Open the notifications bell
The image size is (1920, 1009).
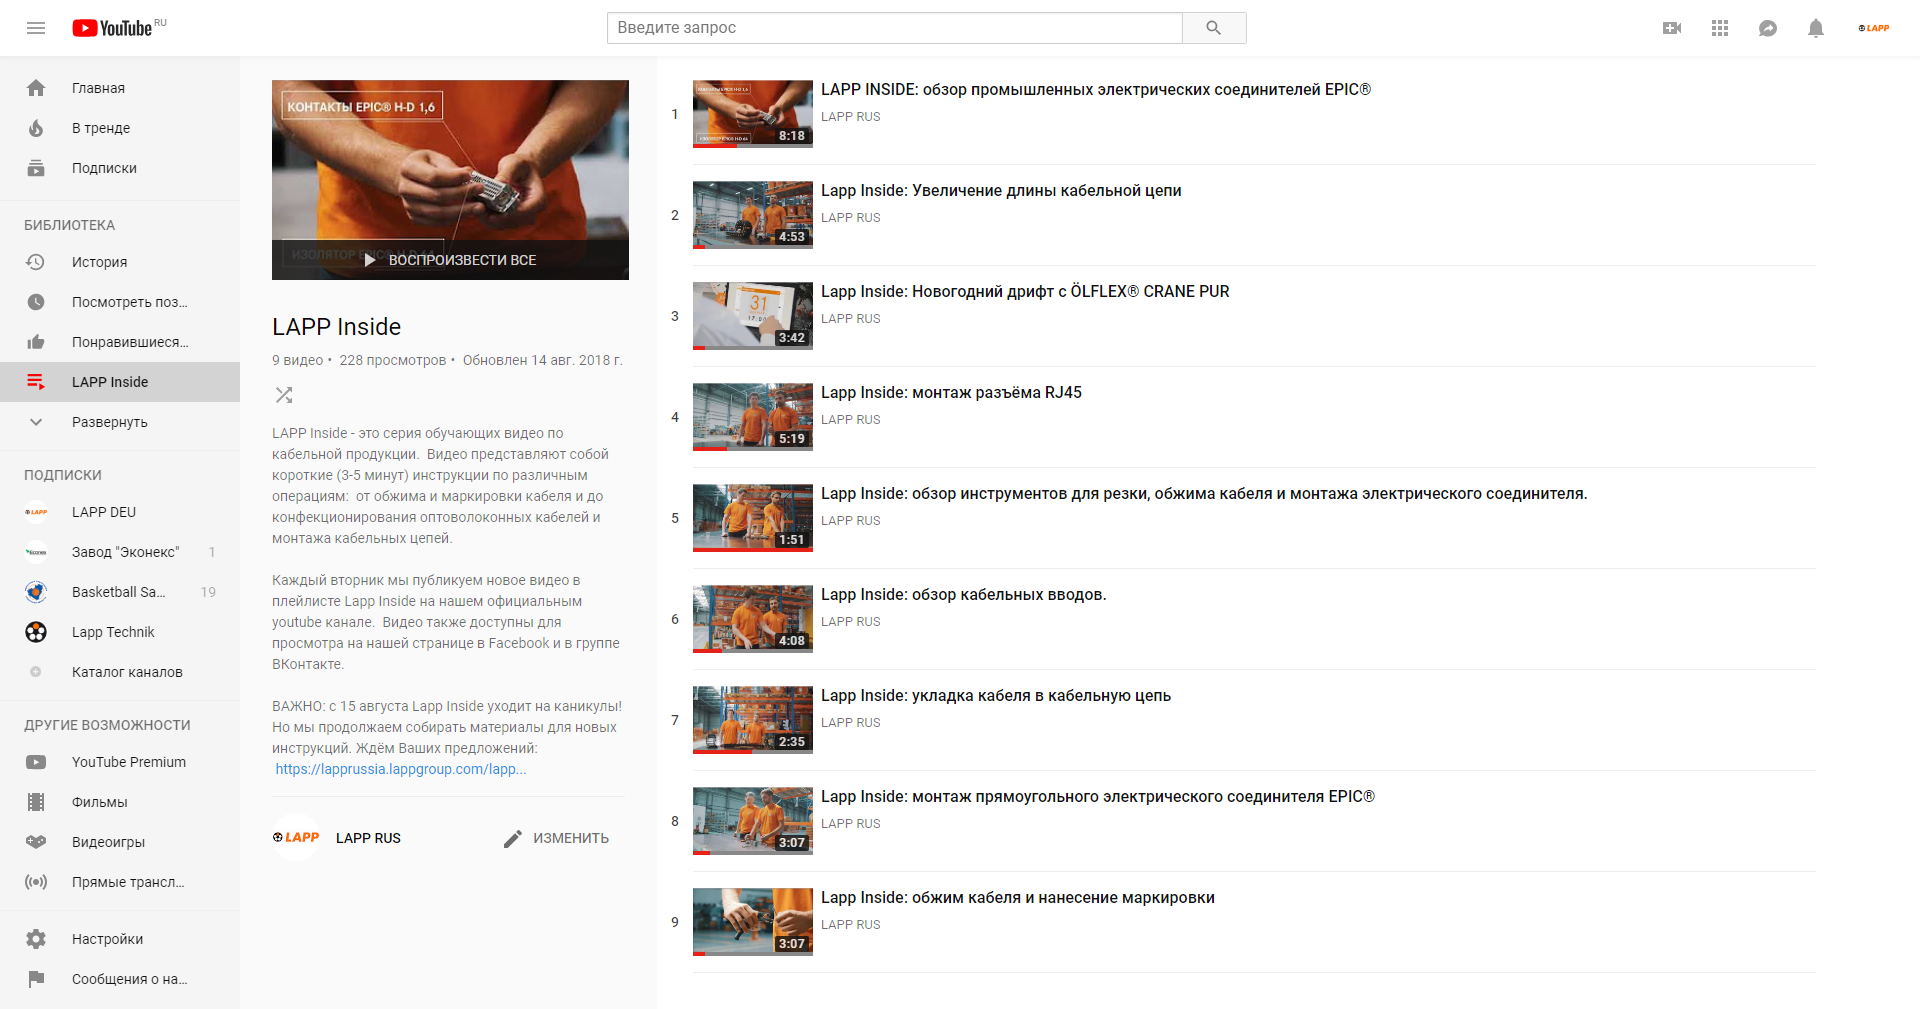point(1816,28)
